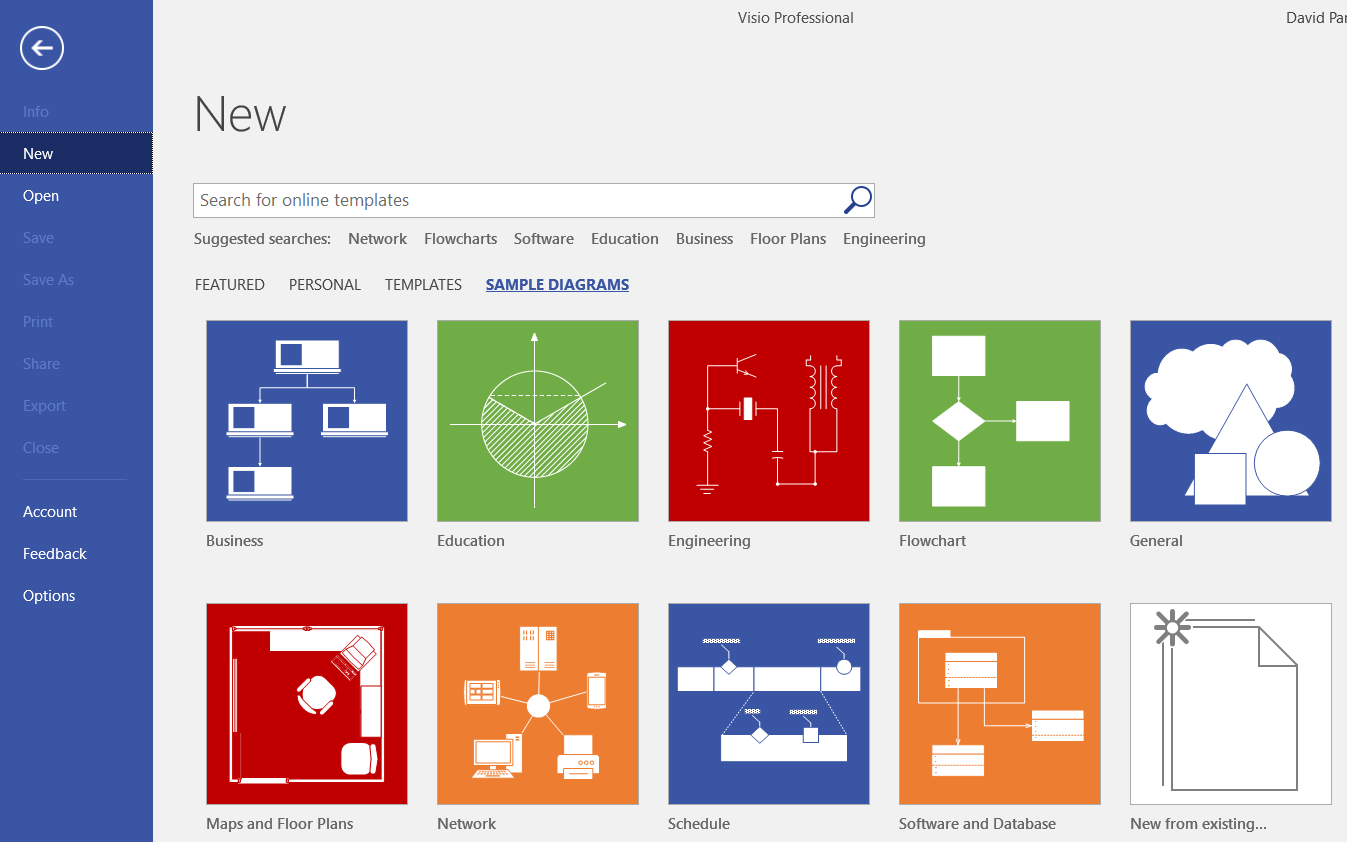
Task: Open the Business sample diagram thumbnail
Action: point(307,421)
